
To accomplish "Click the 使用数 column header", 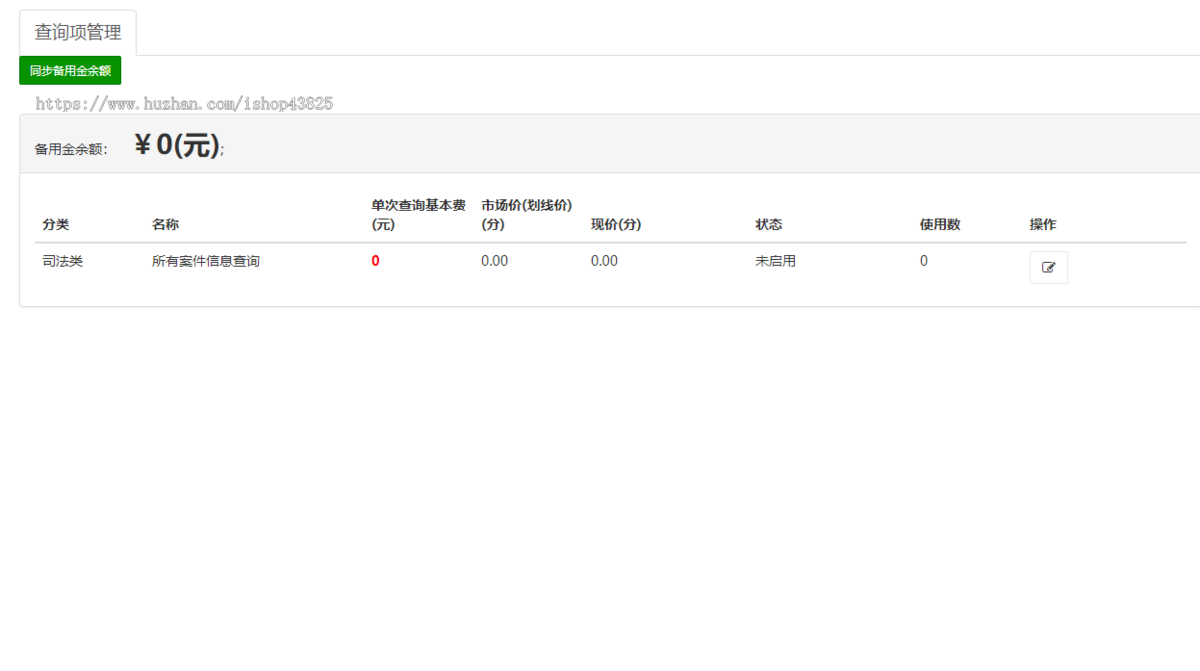I will click(940, 224).
